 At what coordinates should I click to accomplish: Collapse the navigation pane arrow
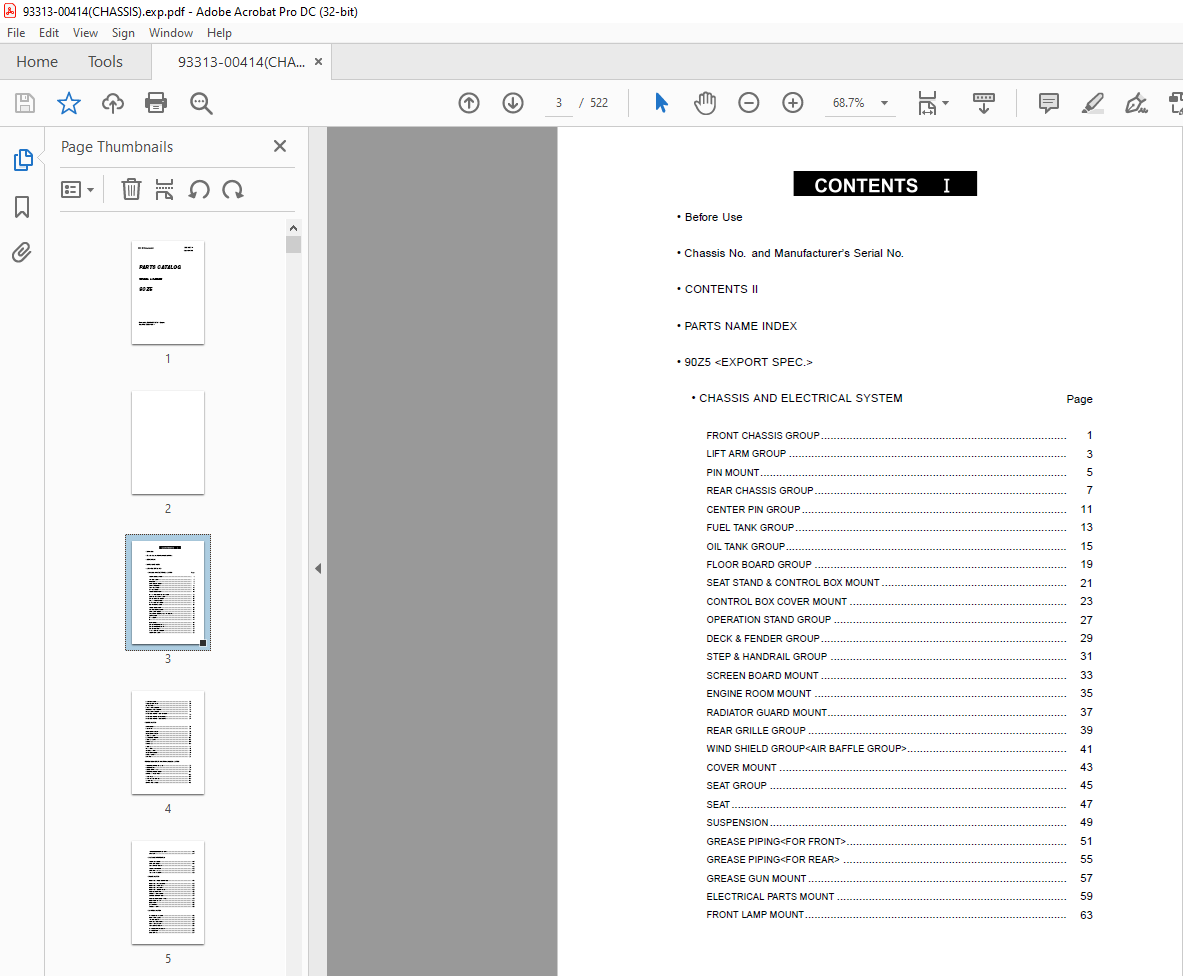point(318,568)
